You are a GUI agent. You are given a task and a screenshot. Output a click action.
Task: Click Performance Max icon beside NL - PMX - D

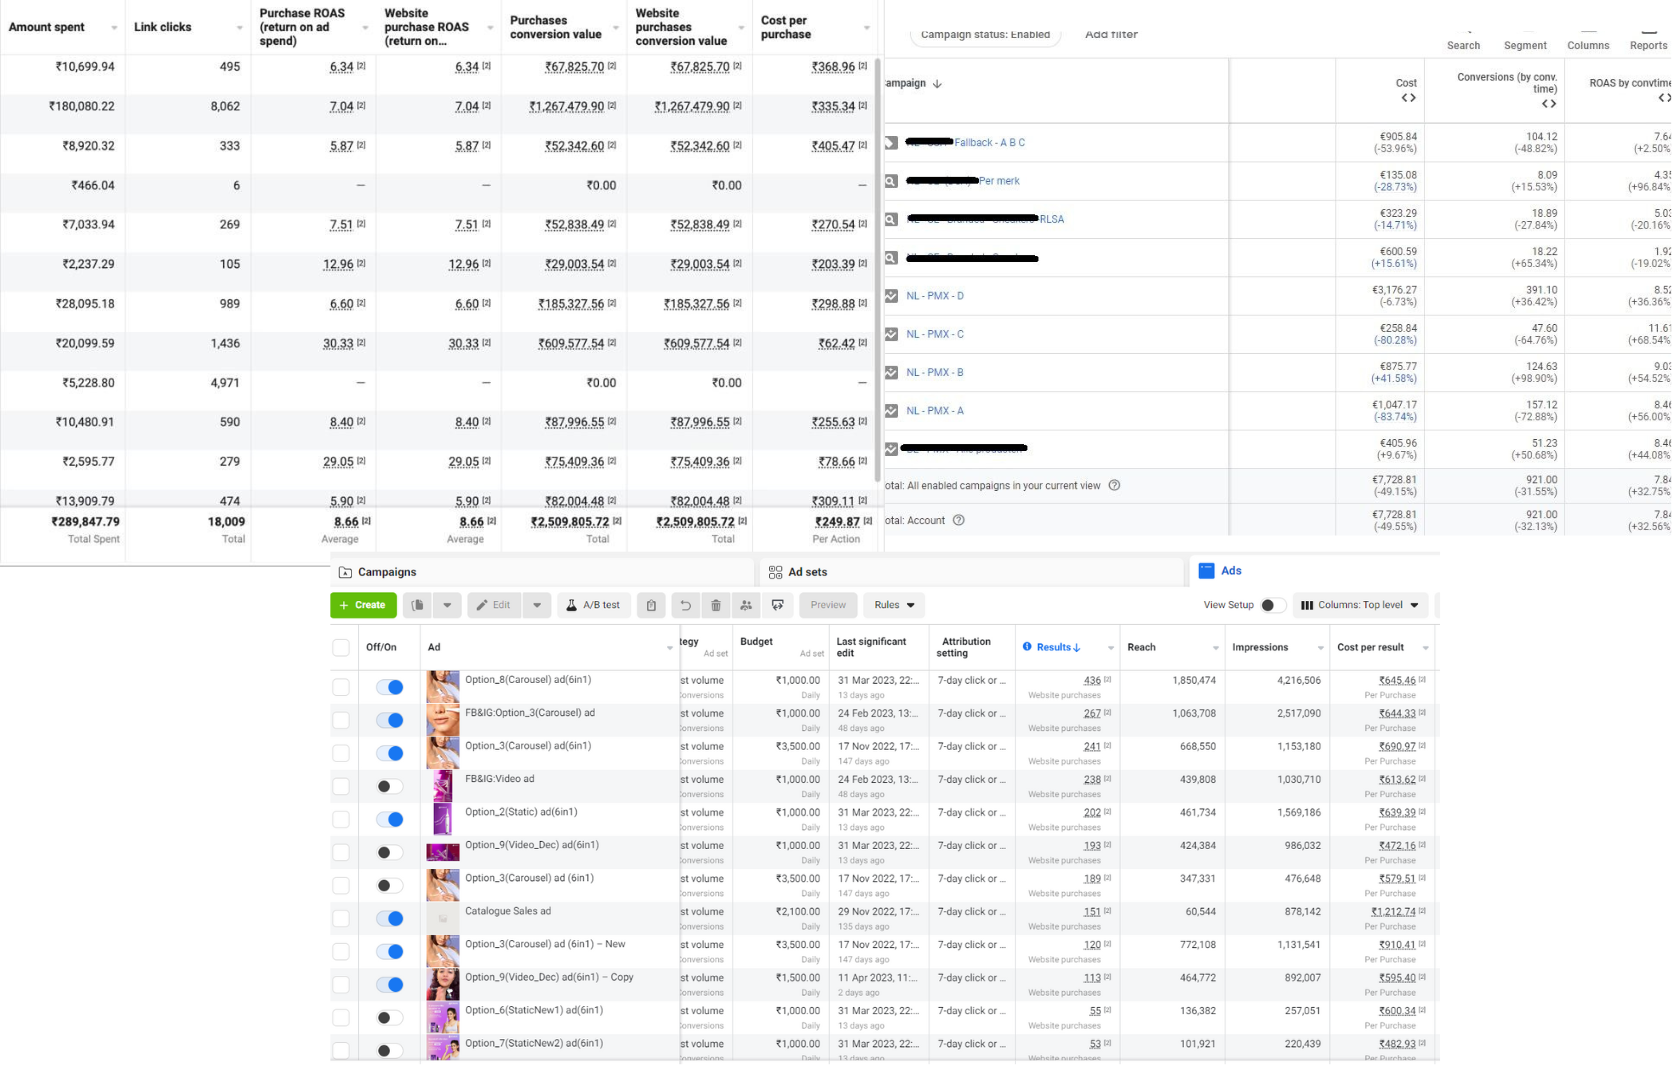(x=891, y=296)
